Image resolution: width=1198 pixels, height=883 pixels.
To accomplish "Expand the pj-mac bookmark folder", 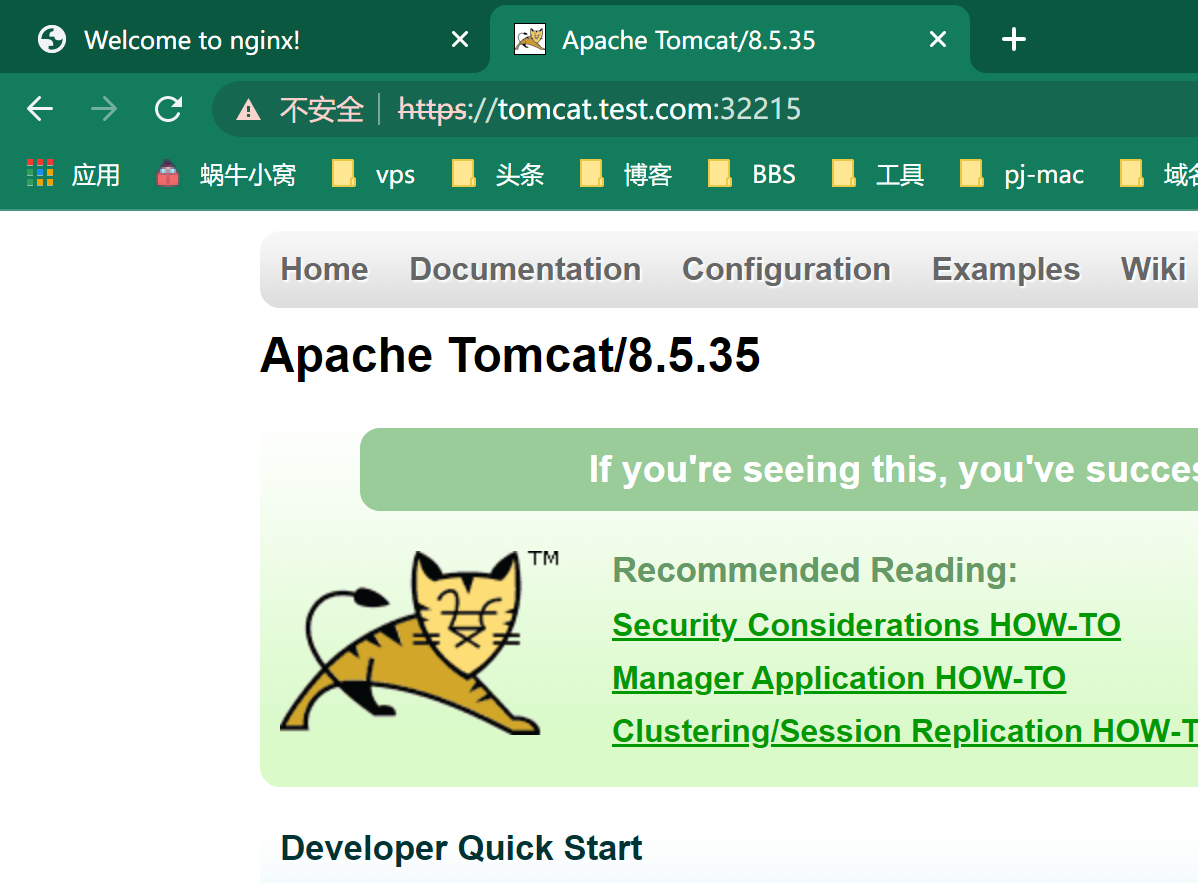I will (1022, 175).
